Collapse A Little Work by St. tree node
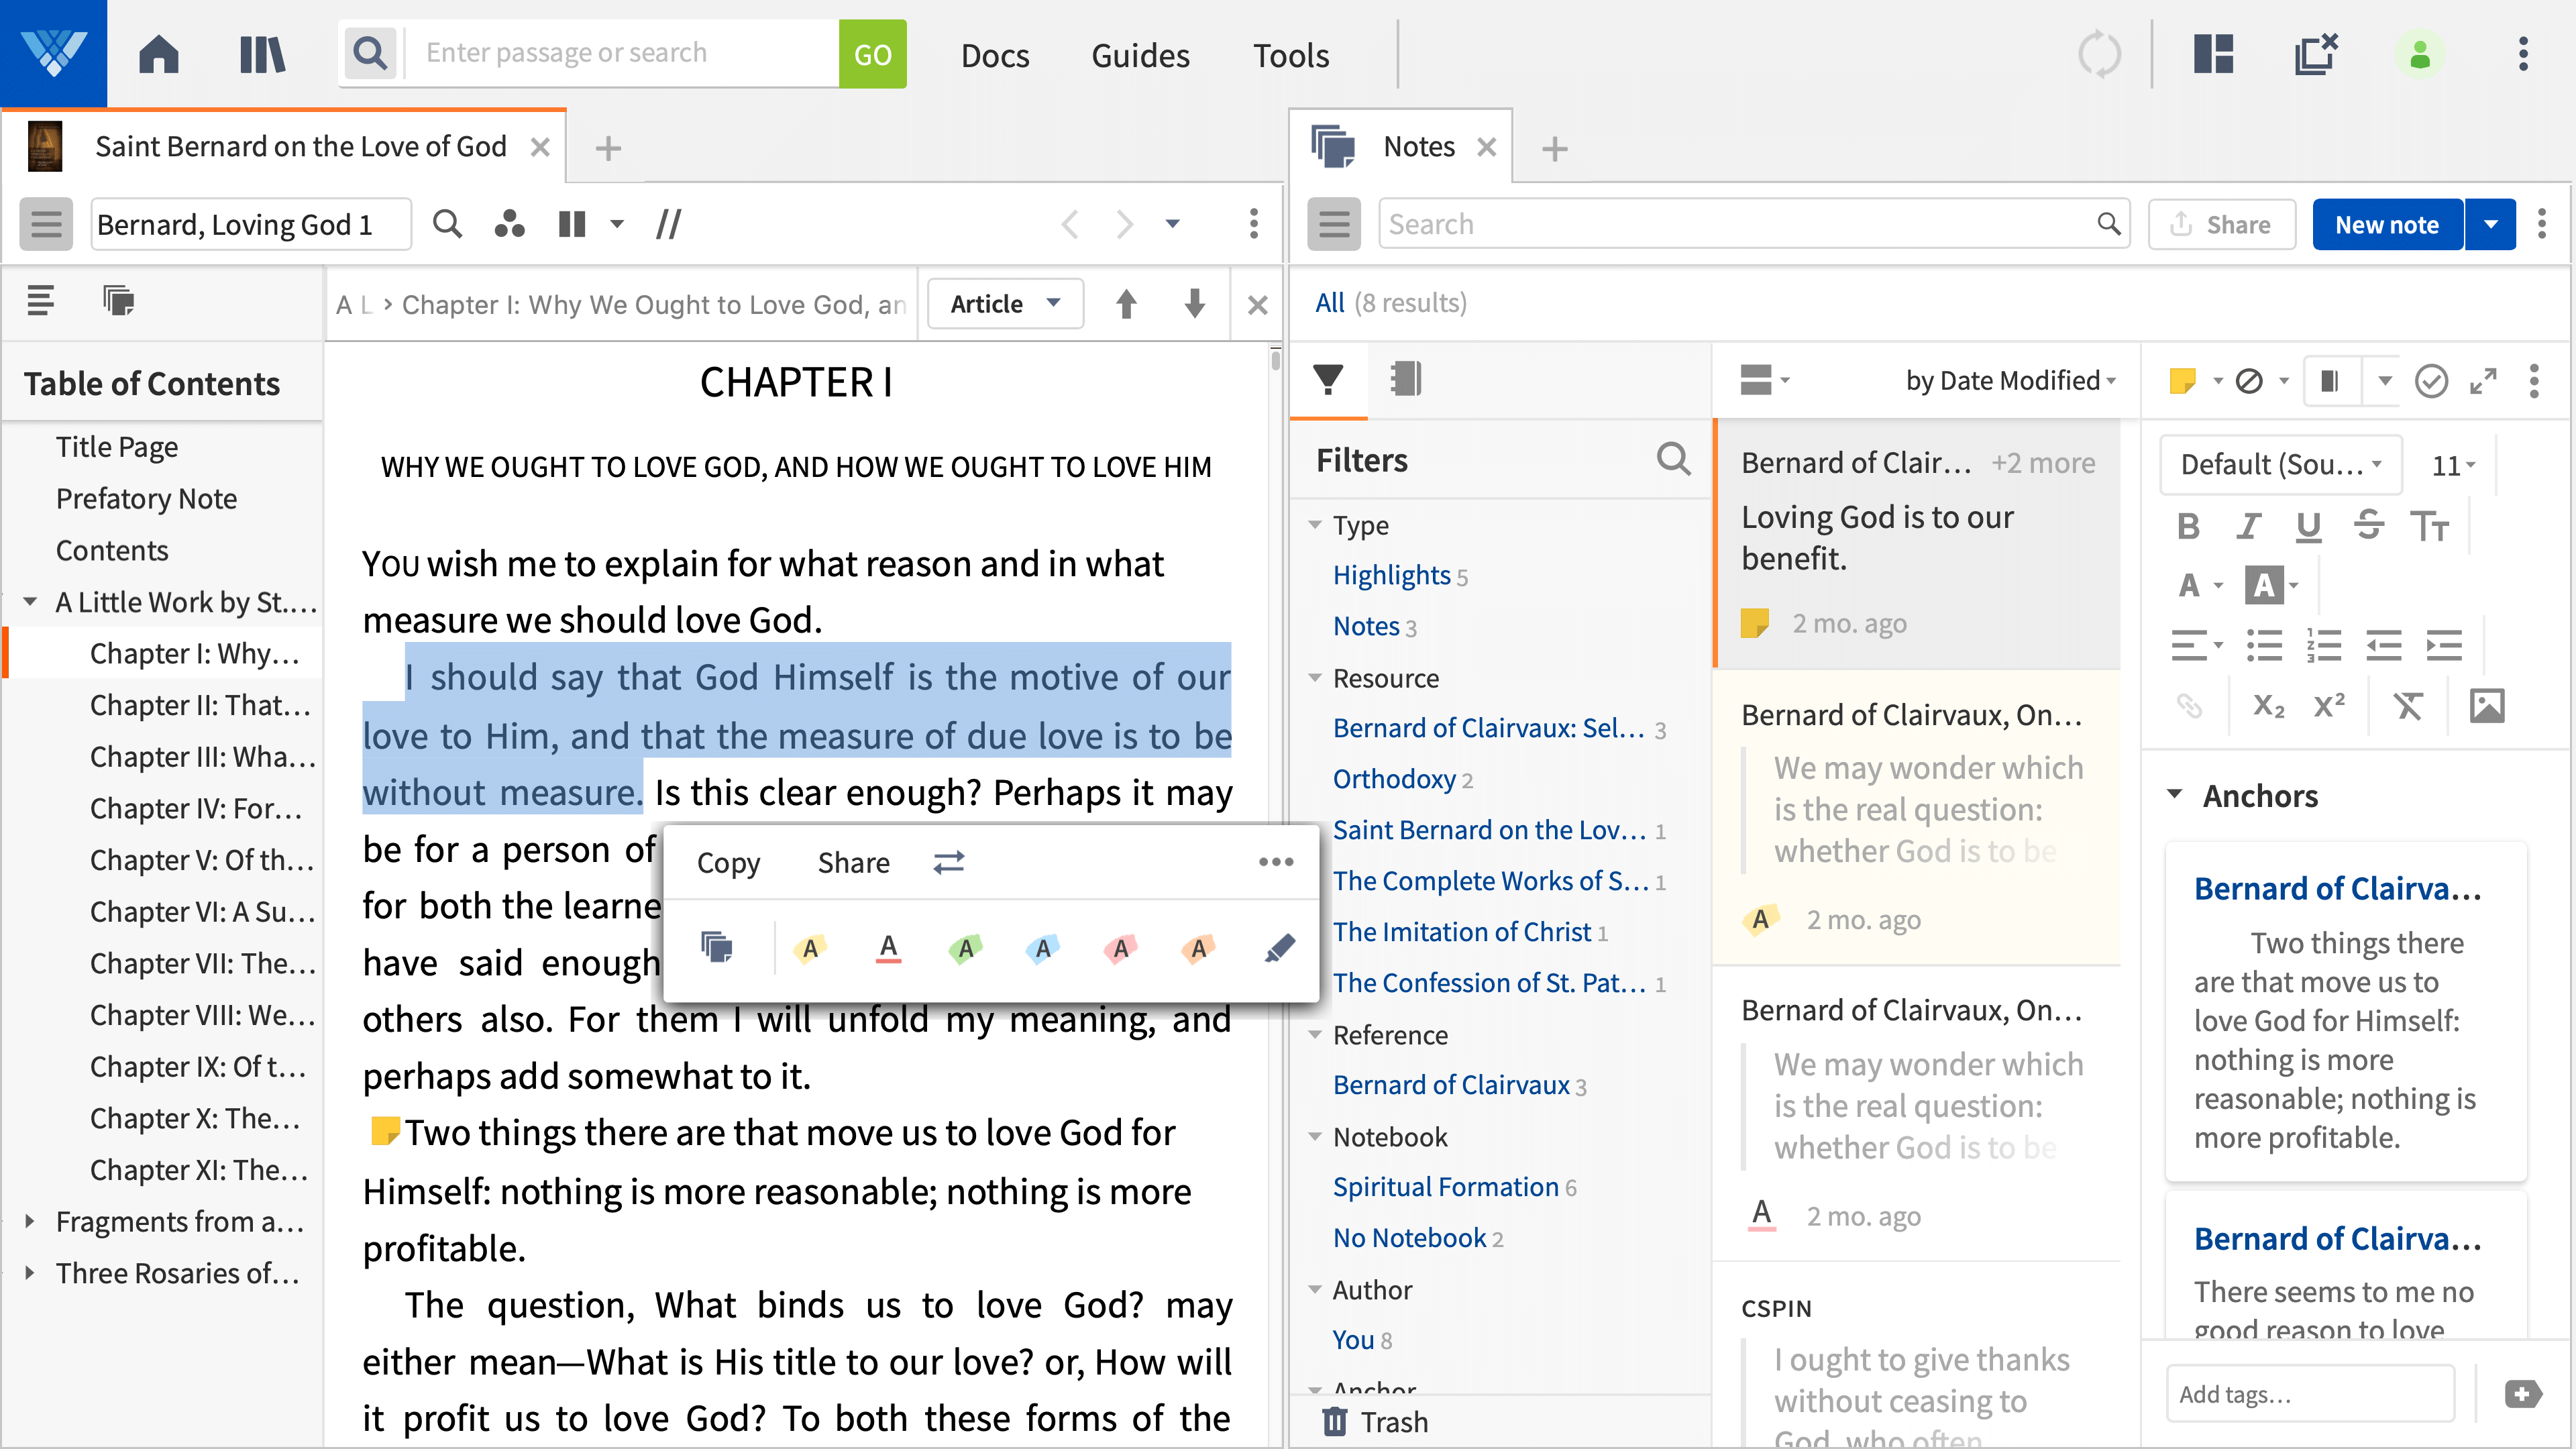 [x=30, y=601]
